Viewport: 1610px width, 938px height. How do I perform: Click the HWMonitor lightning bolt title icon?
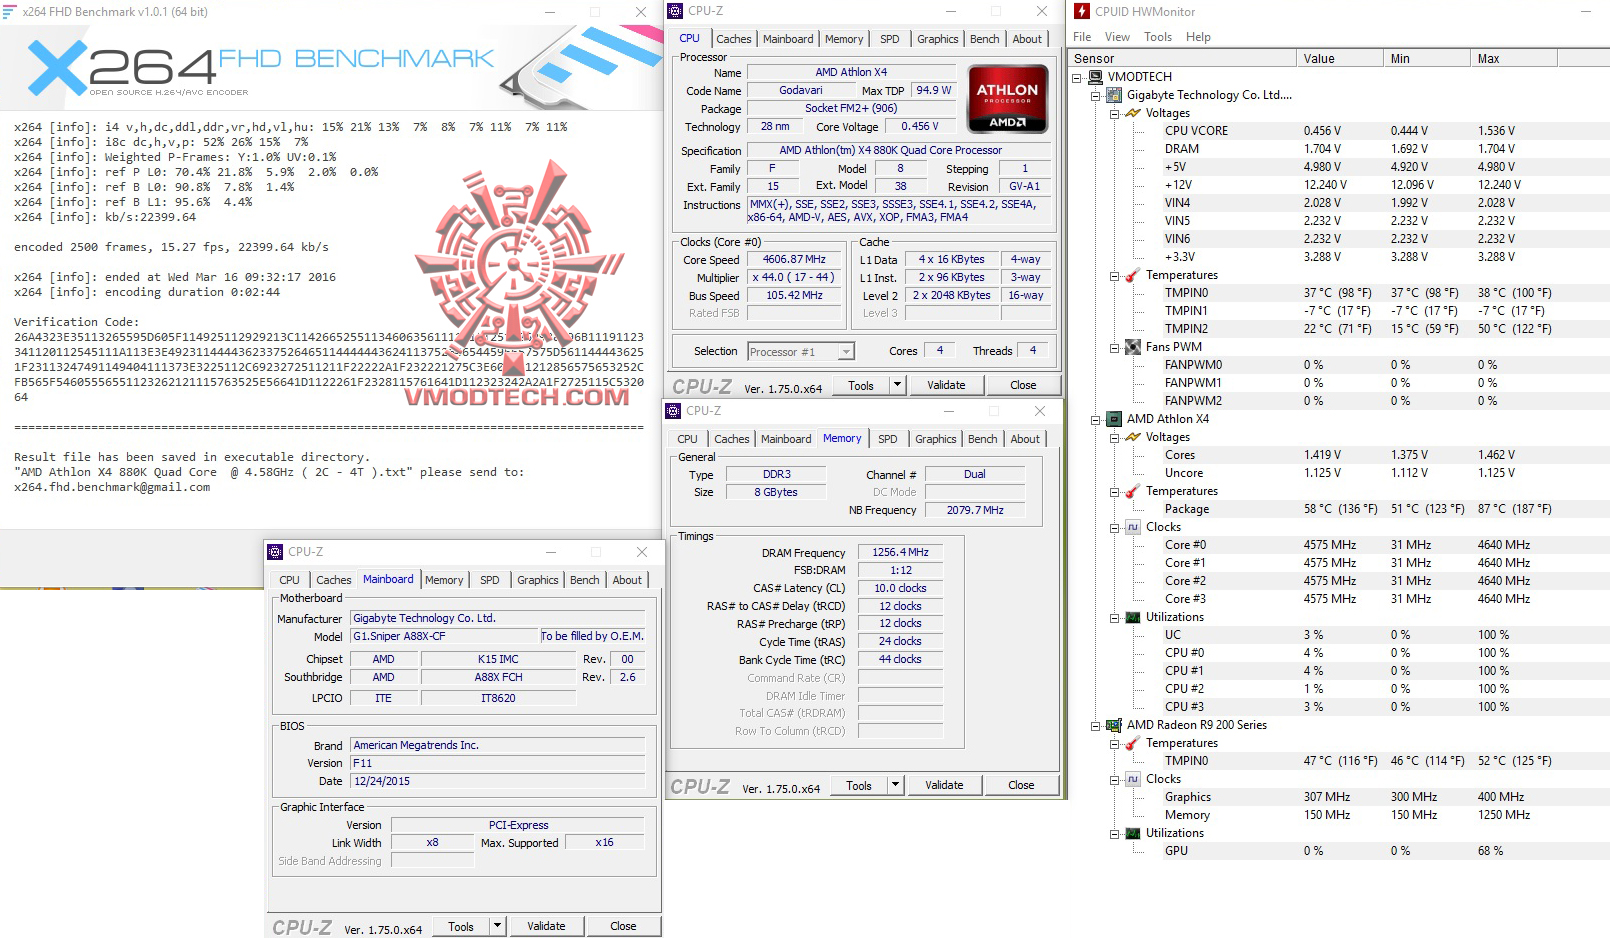click(x=1082, y=11)
